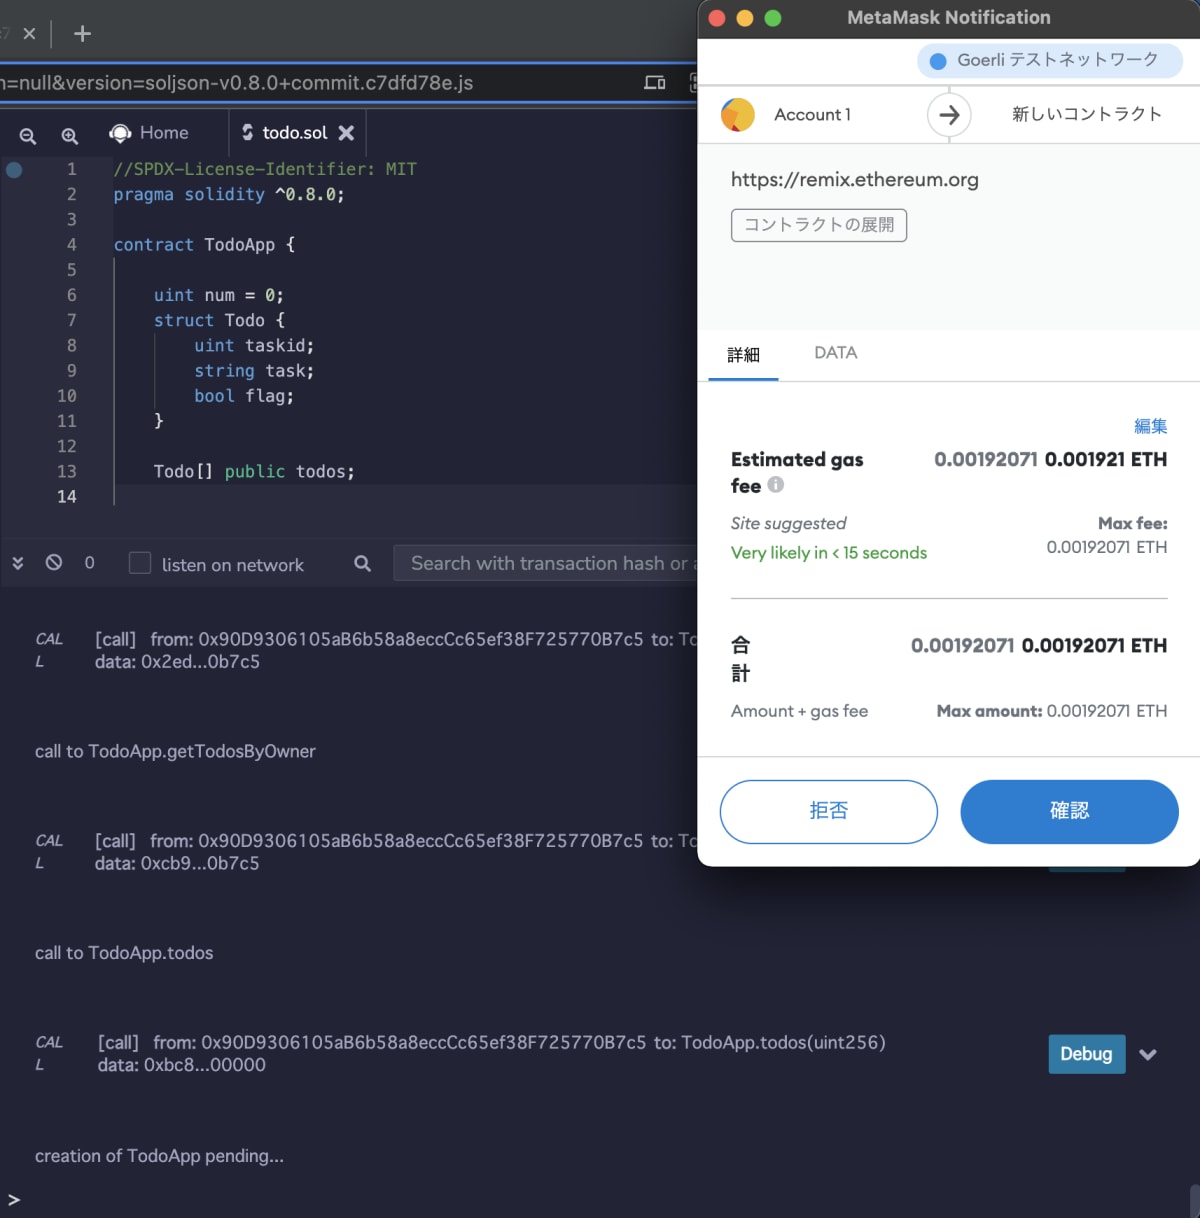1200x1218 pixels.
Task: Click 'data: 0xbc8...00000' call data text
Action: tap(182, 1065)
